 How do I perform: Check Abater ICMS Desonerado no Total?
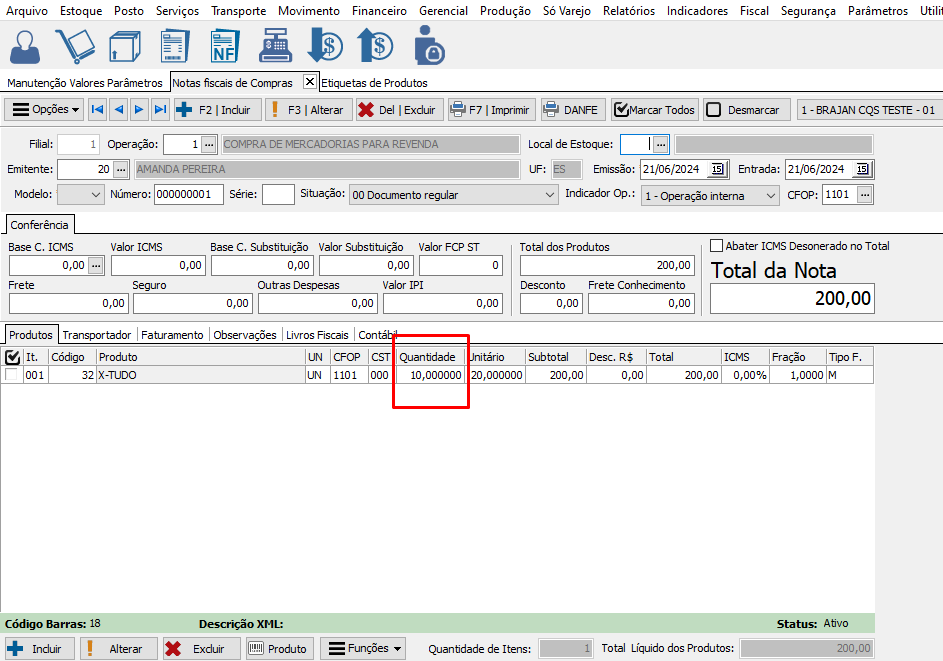pos(716,246)
